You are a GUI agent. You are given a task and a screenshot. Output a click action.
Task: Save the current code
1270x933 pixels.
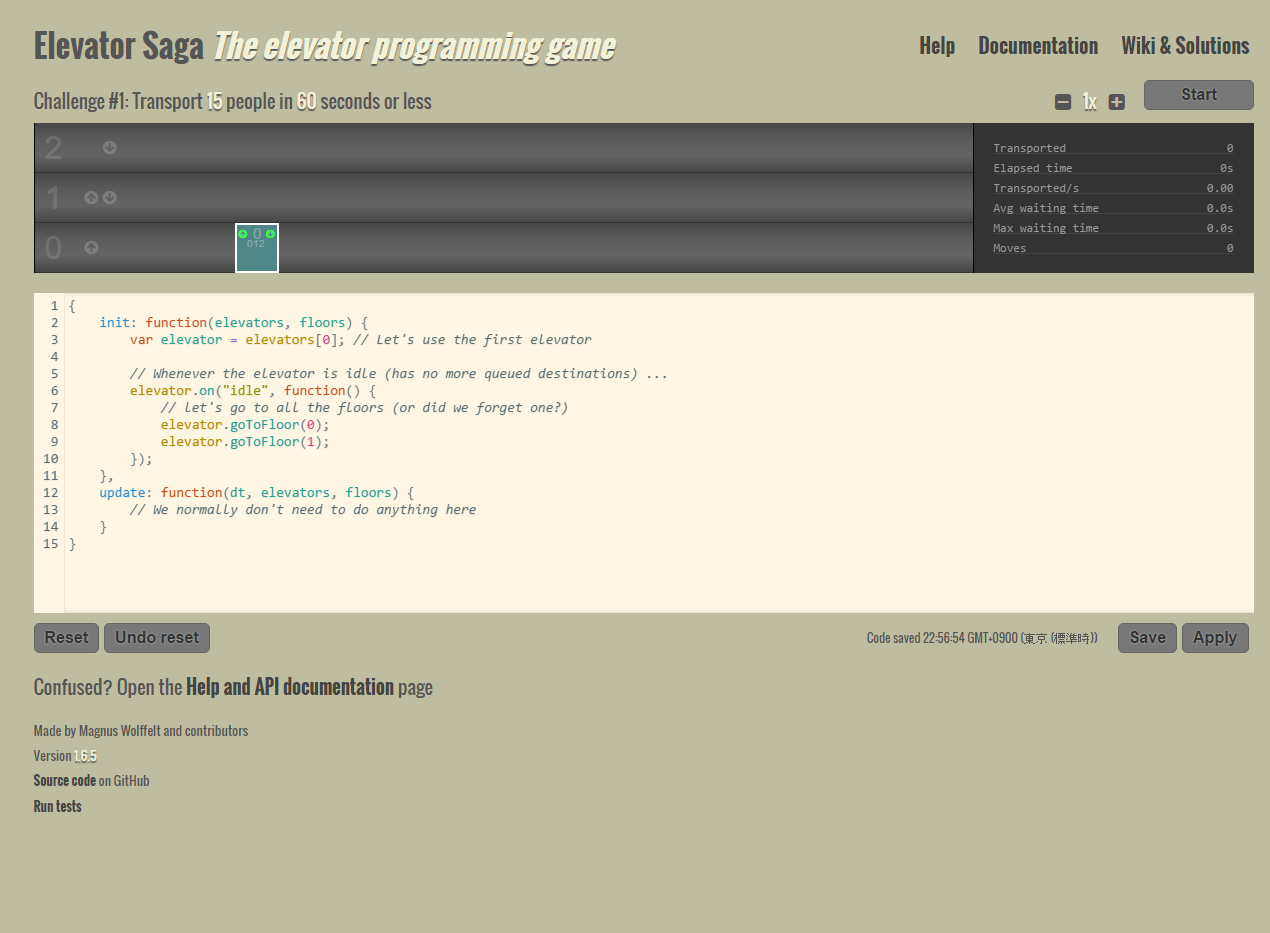tap(1147, 638)
